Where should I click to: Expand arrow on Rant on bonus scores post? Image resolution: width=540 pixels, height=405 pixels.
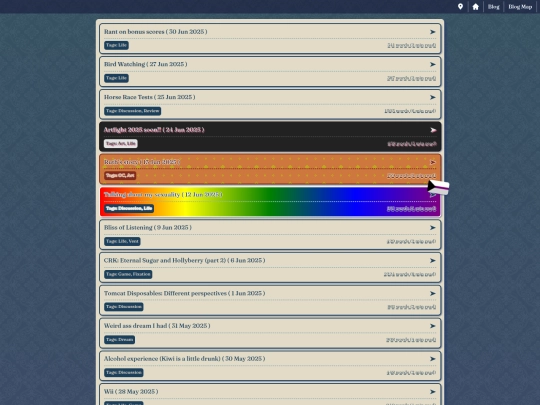tap(433, 32)
